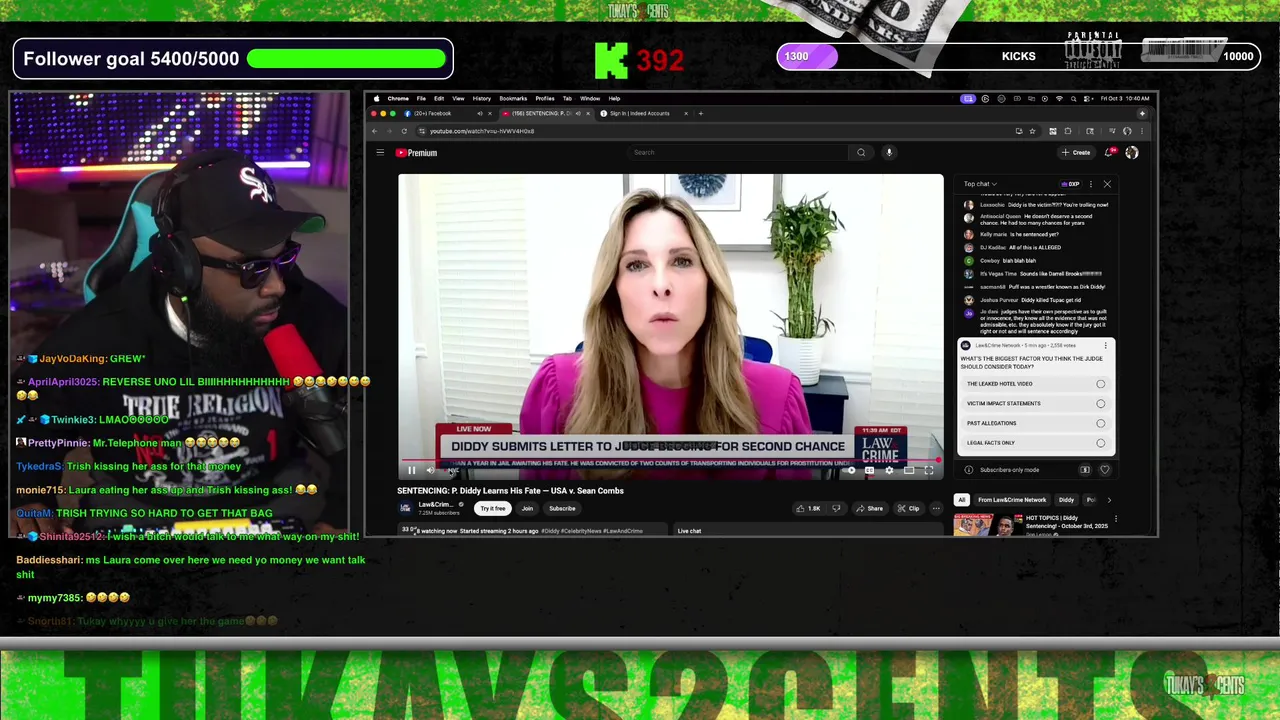Open the Profiles menu
The height and width of the screenshot is (720, 1280).
pos(545,99)
